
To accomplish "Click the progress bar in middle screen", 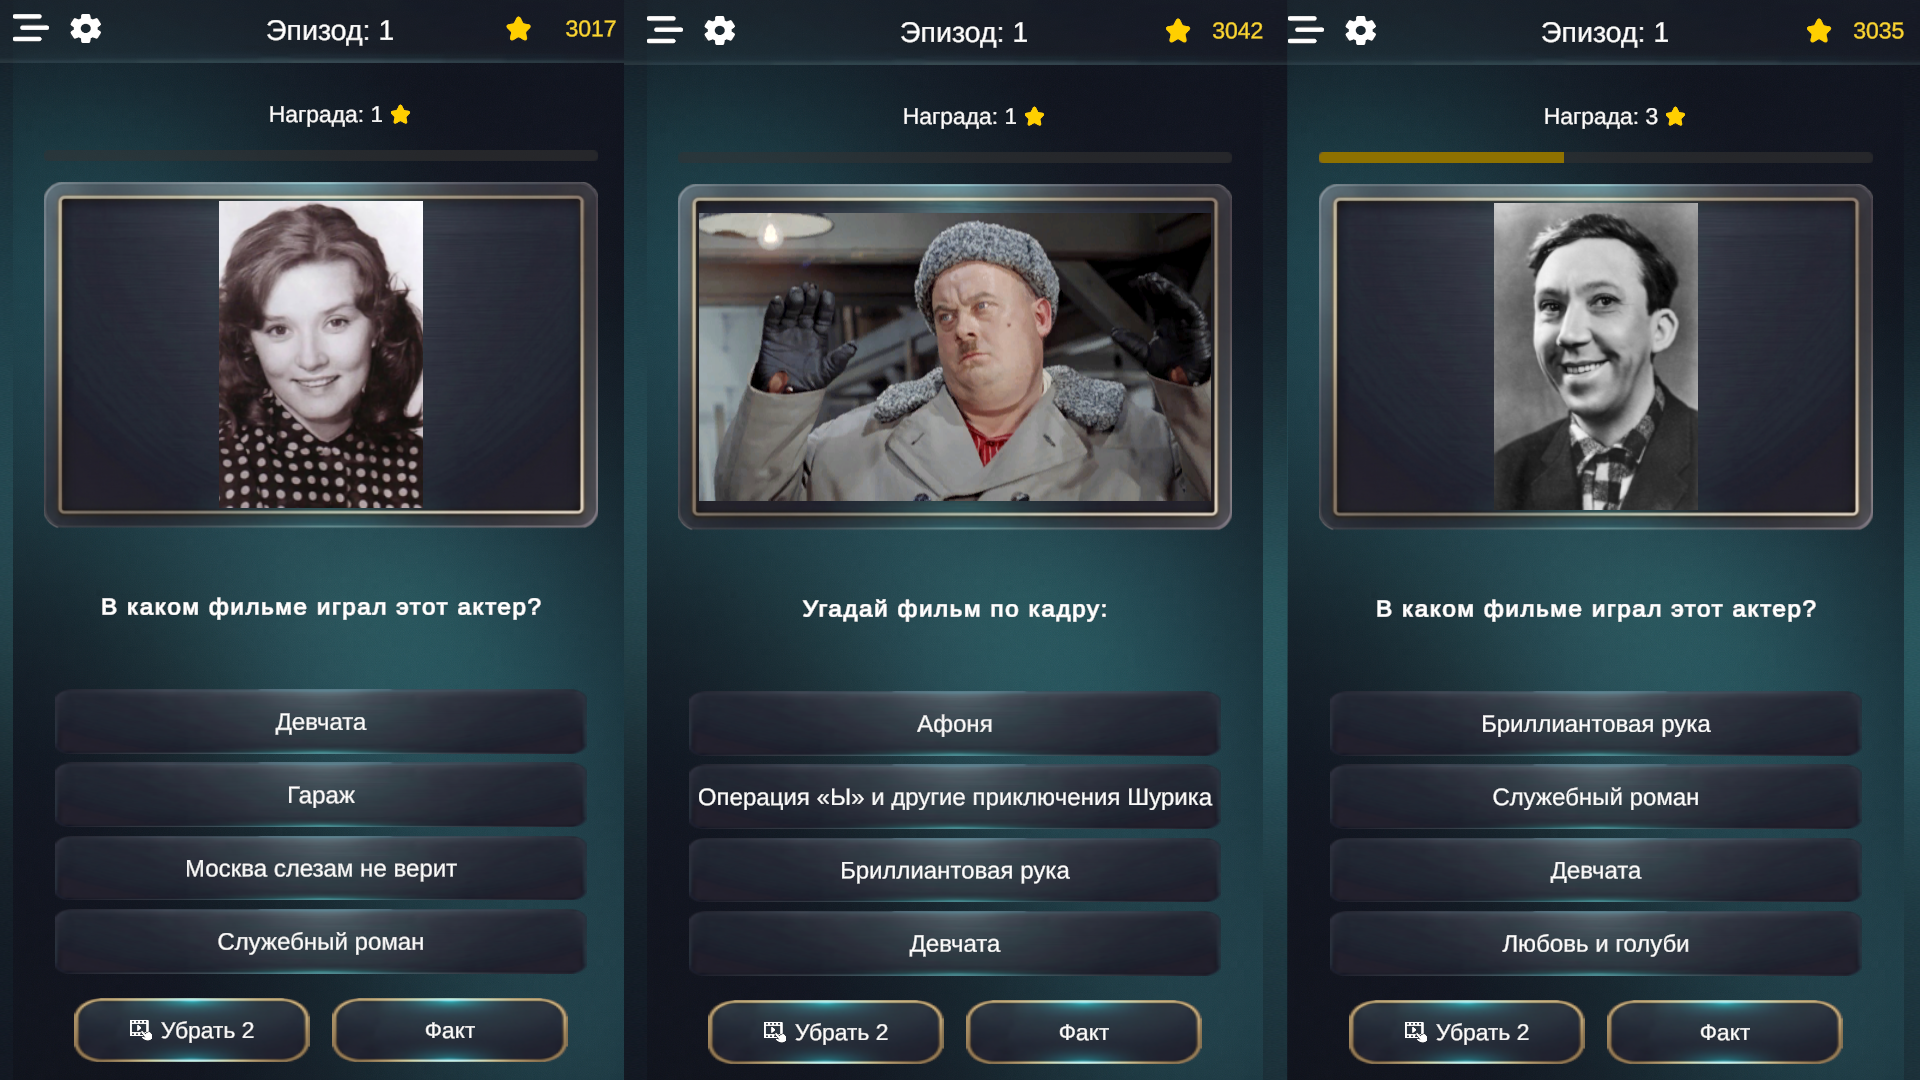I will point(955,158).
